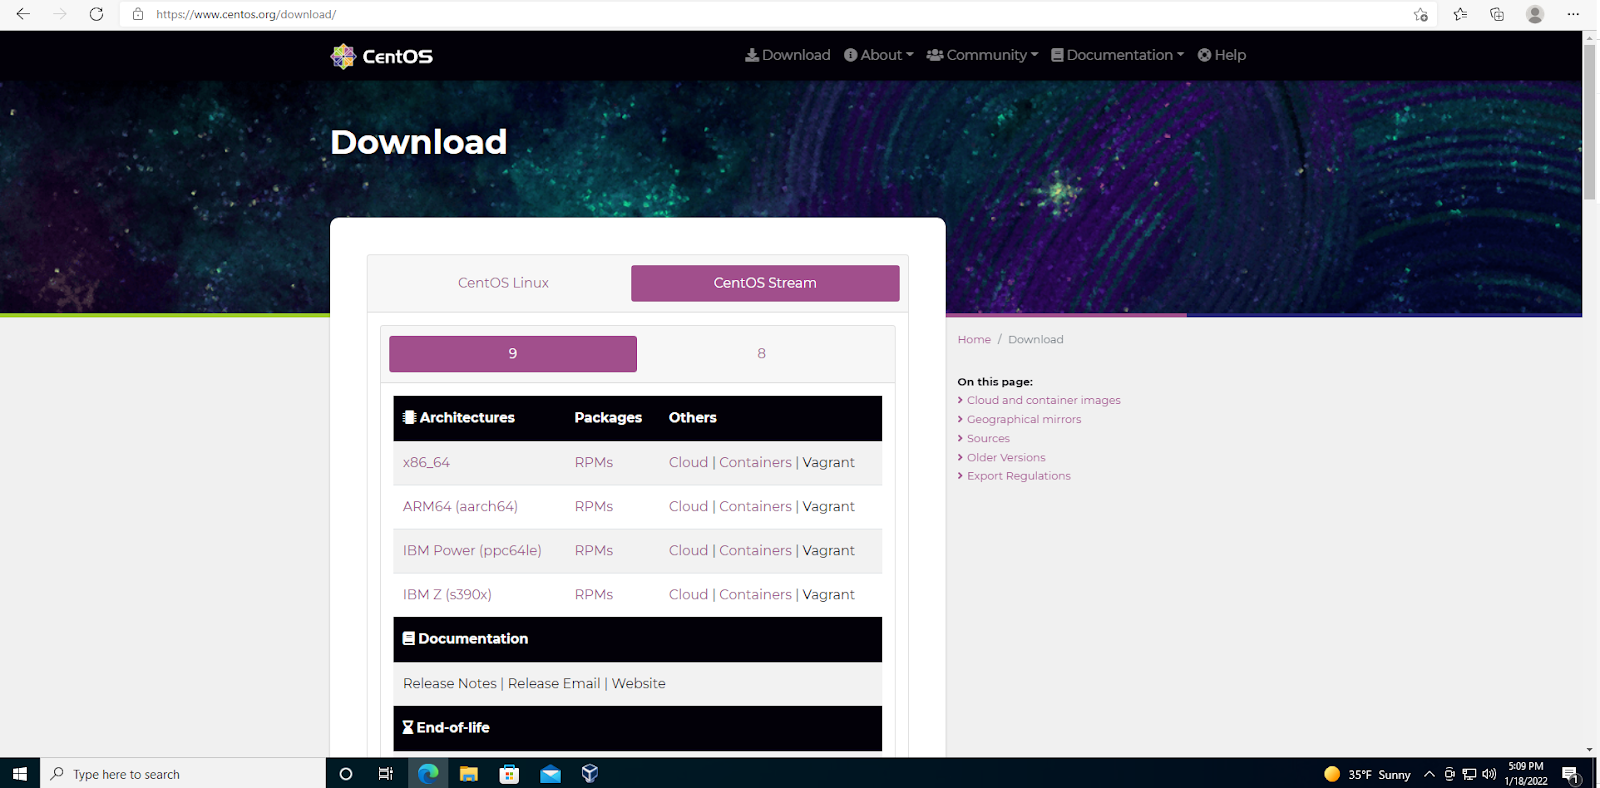This screenshot has height=788, width=1600.
Task: Open Mail app from taskbar
Action: click(550, 773)
